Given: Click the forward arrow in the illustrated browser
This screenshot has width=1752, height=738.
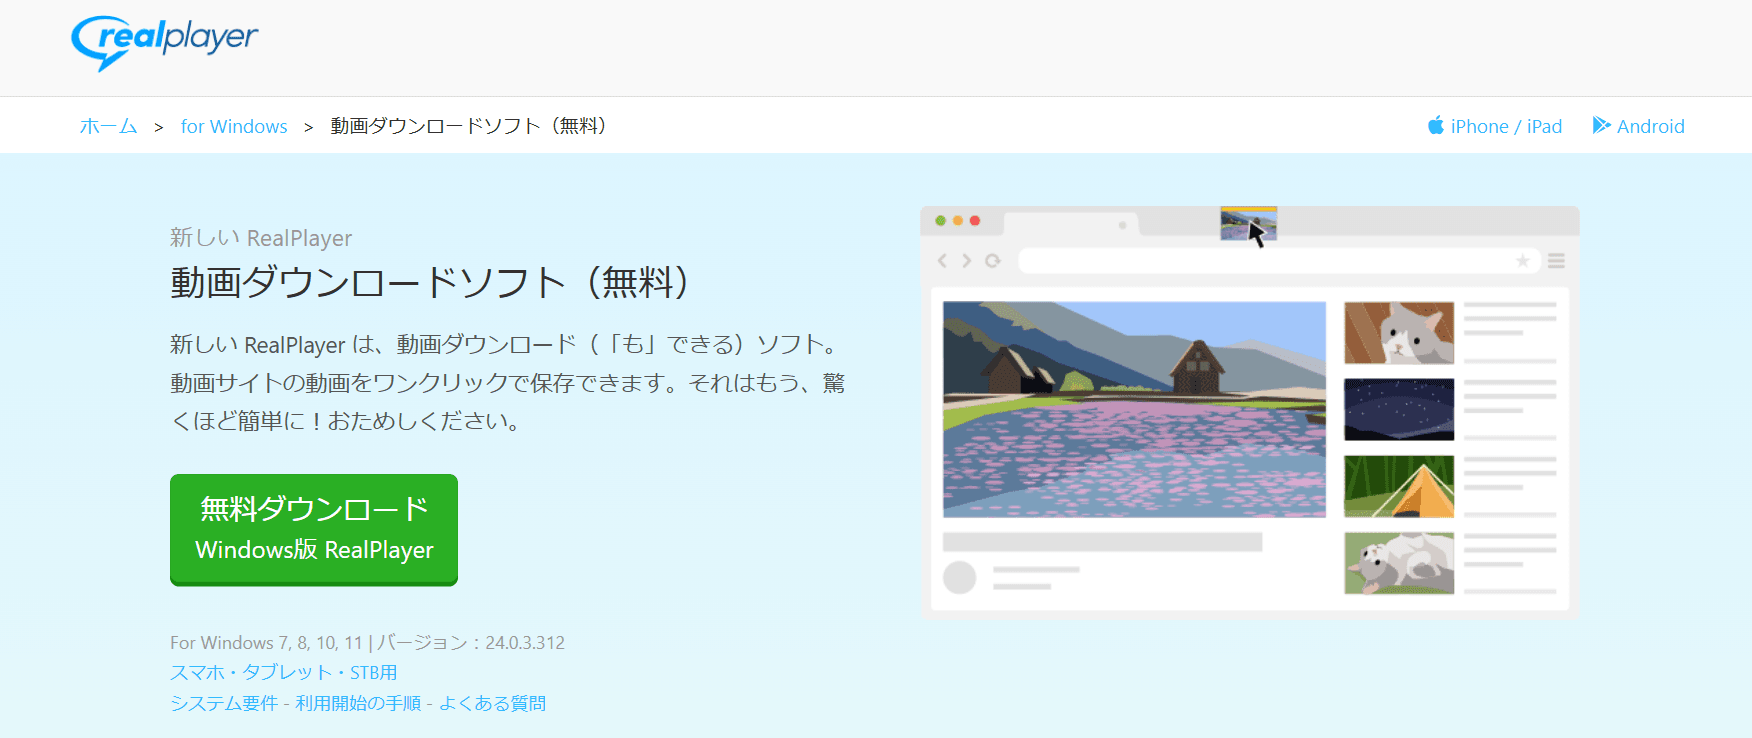Looking at the screenshot, I should point(966,261).
